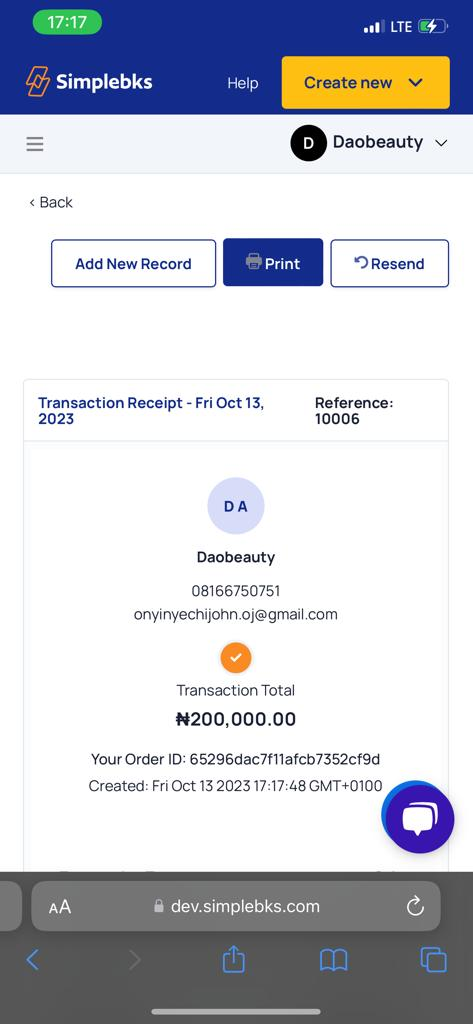Tap the Safari back arrow
Screen dimensions: 473x1024
pyautogui.click(x=33, y=960)
